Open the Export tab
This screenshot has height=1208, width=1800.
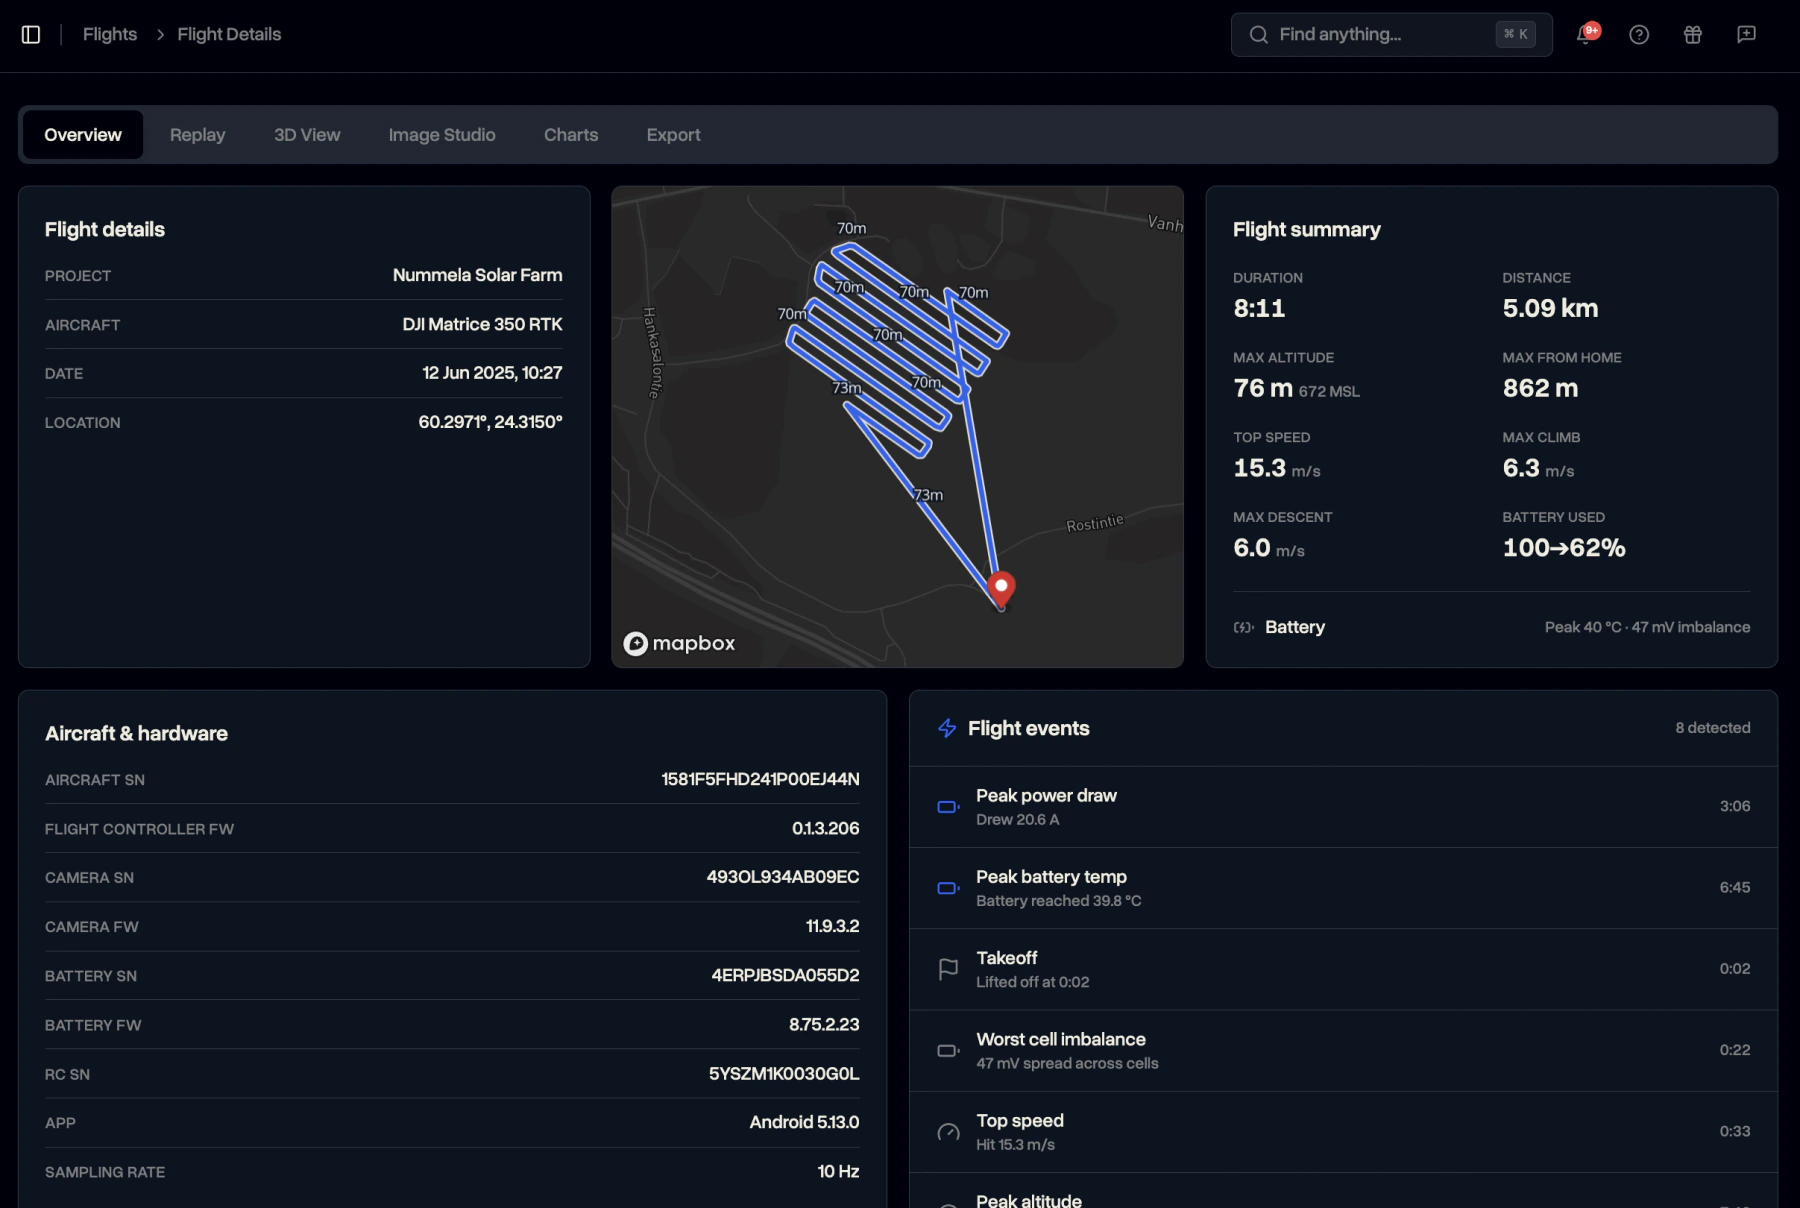673,135
